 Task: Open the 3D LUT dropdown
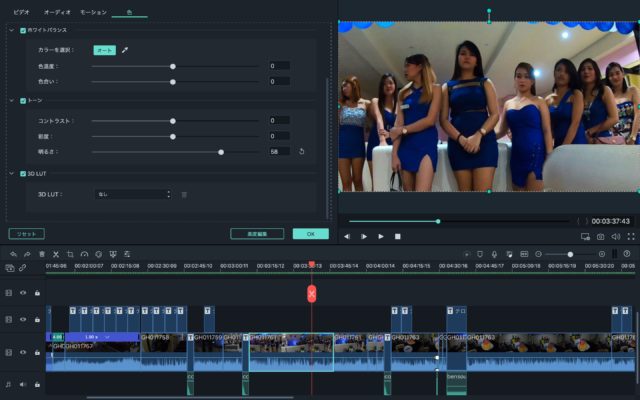point(133,194)
